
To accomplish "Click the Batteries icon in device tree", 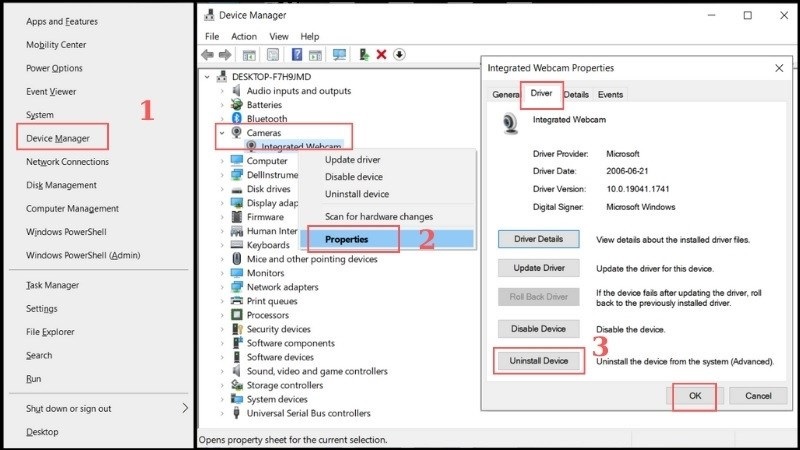I will (x=236, y=104).
